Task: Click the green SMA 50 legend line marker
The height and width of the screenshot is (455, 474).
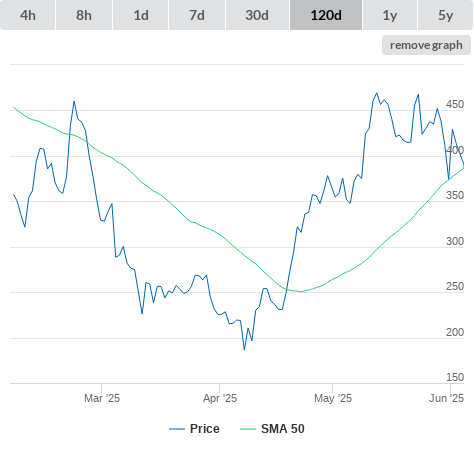Action: click(x=248, y=429)
